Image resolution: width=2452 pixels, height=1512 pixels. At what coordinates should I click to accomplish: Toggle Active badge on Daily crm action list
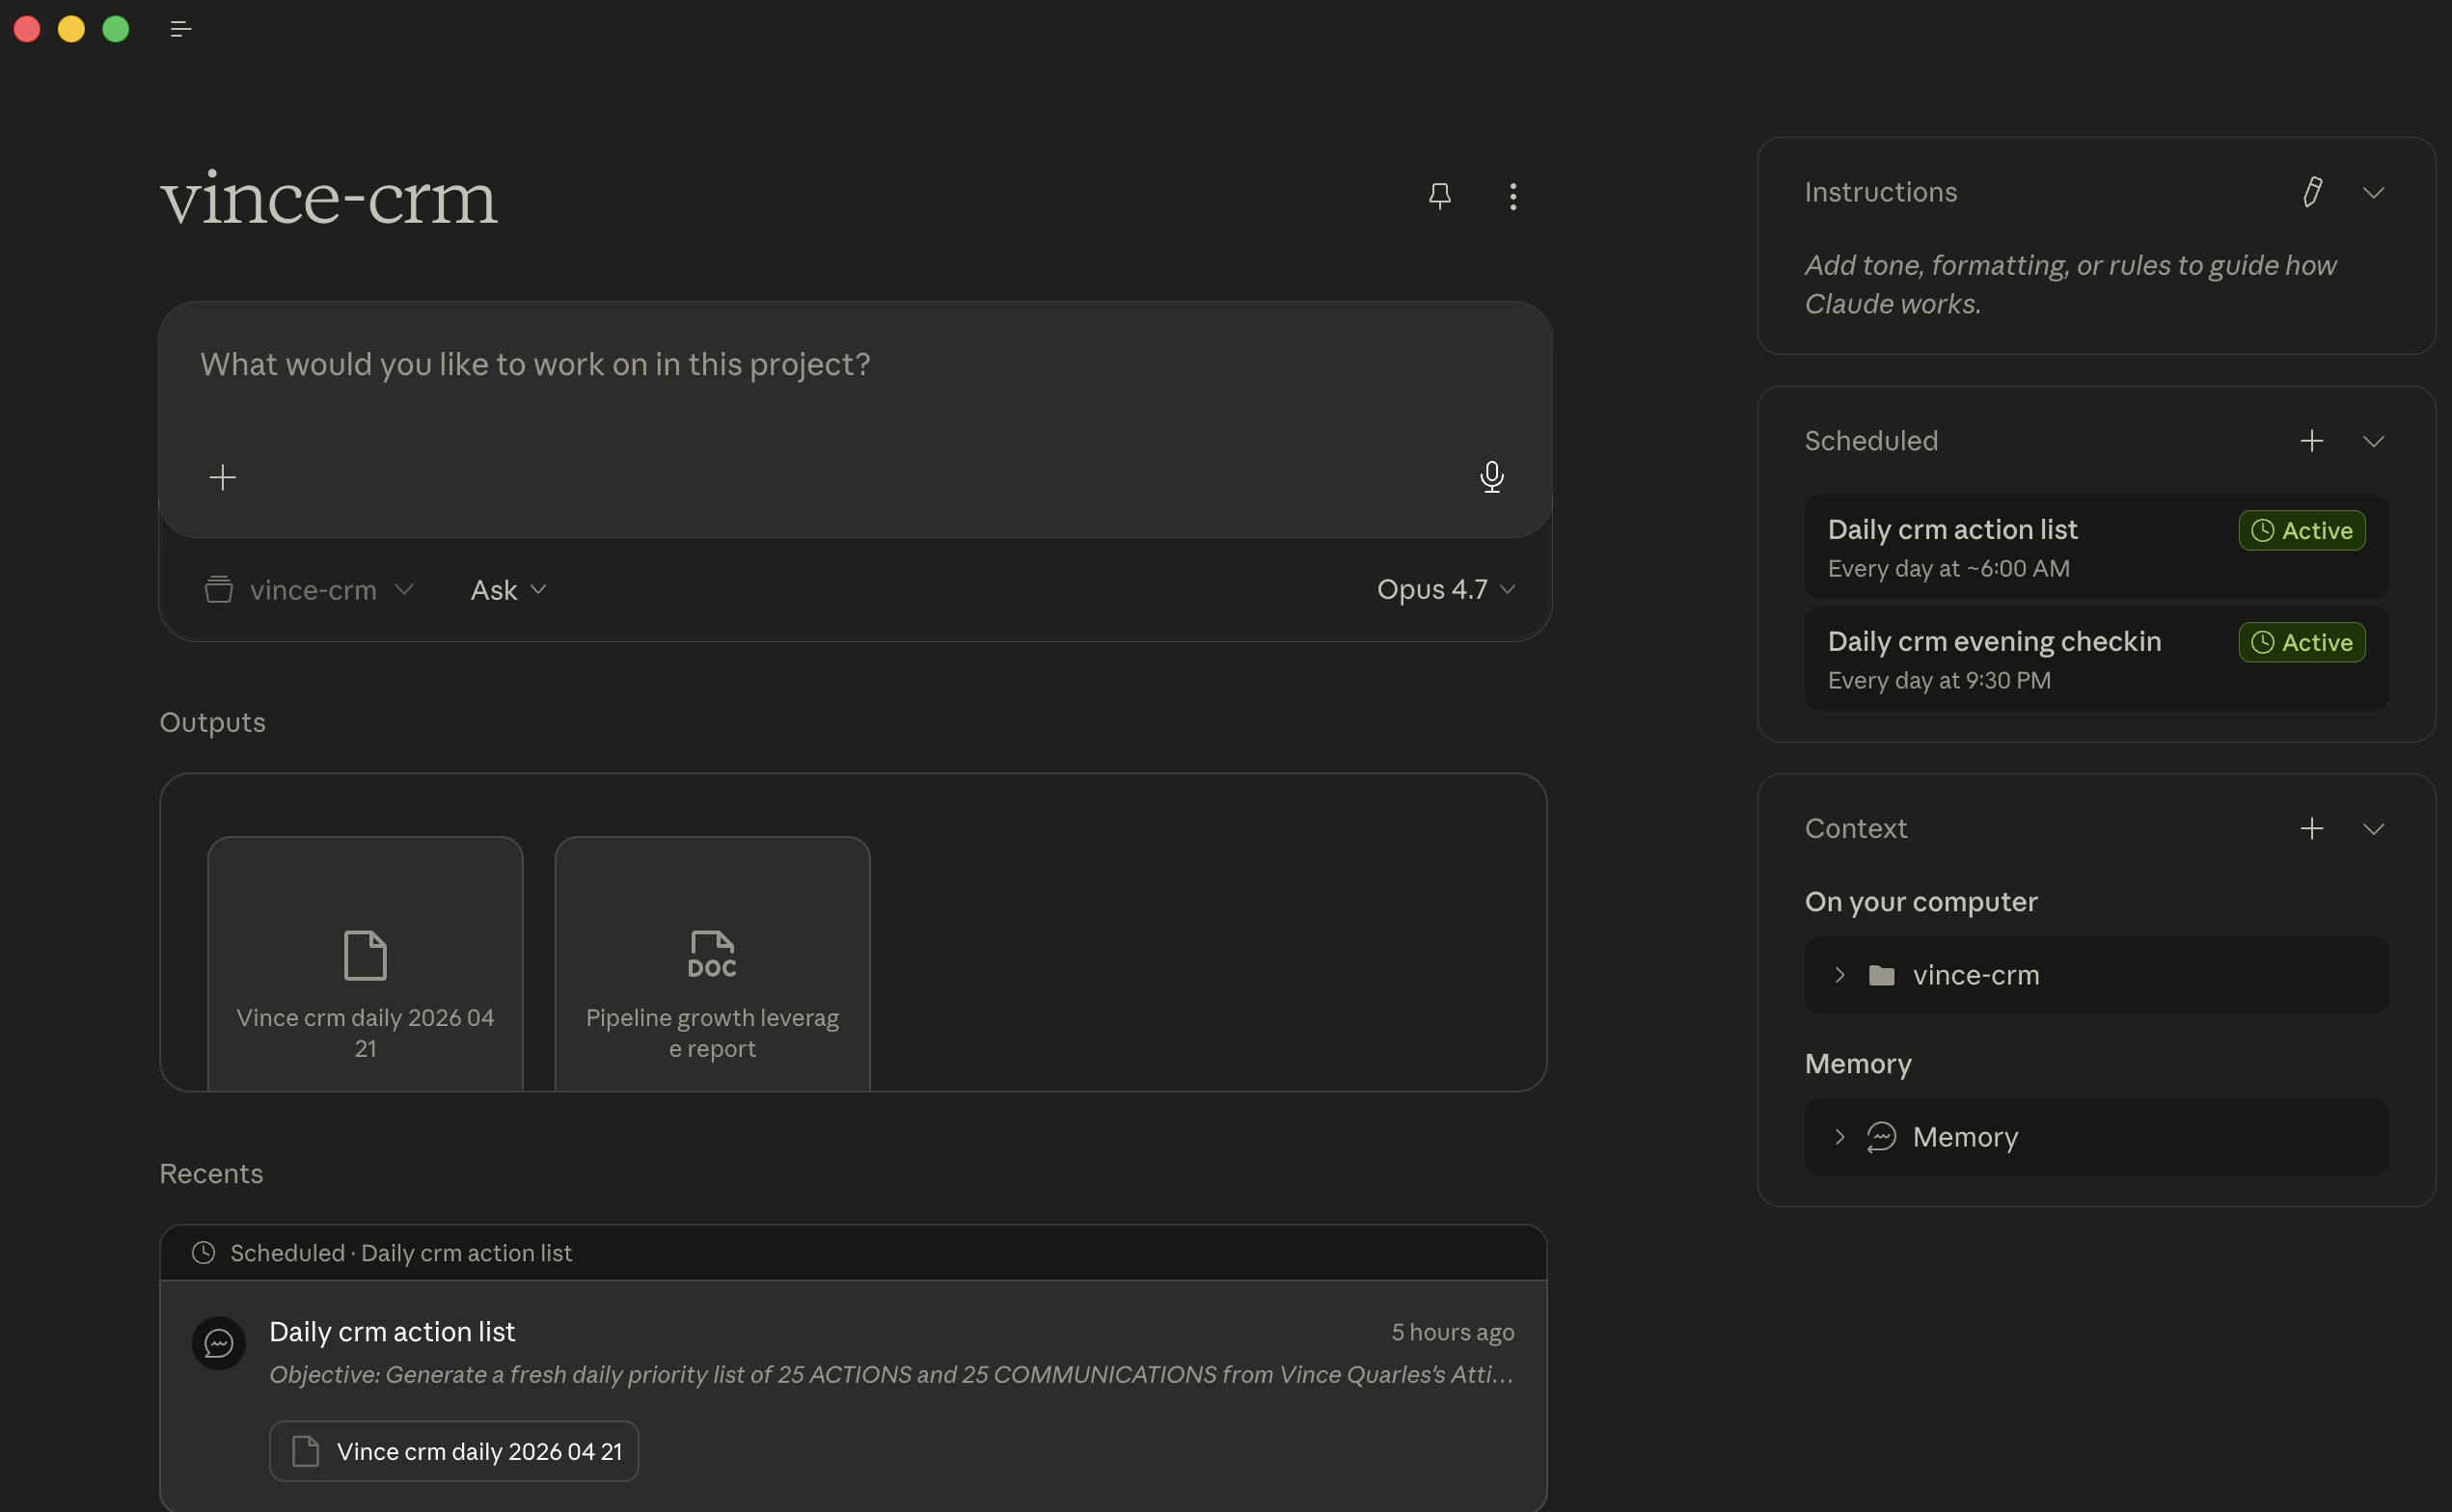point(2301,530)
